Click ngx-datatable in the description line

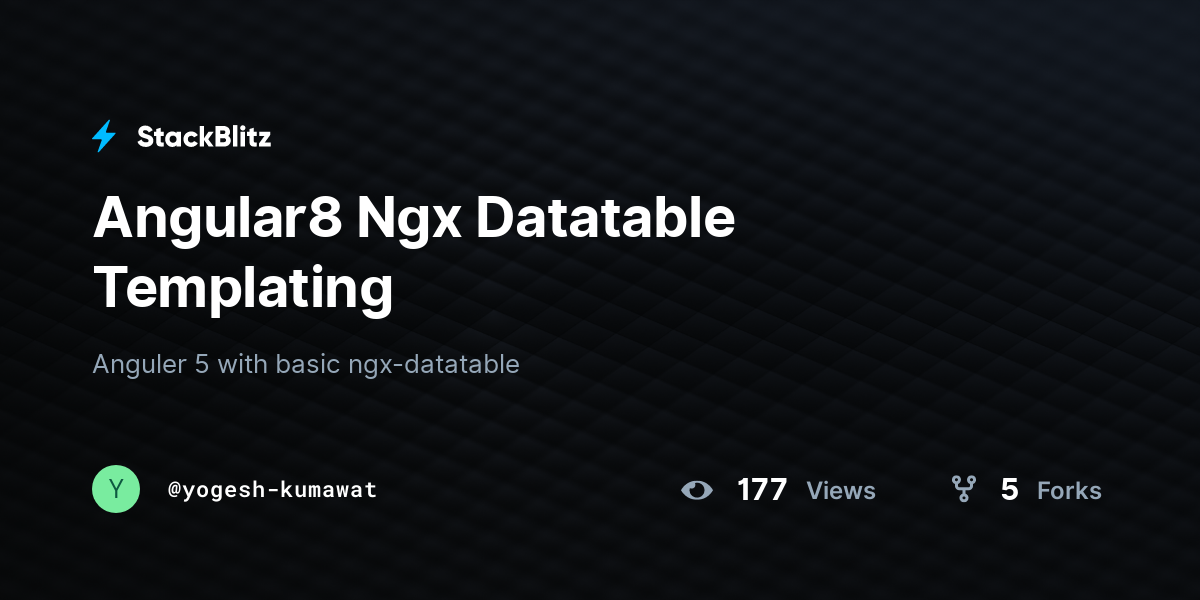point(433,365)
